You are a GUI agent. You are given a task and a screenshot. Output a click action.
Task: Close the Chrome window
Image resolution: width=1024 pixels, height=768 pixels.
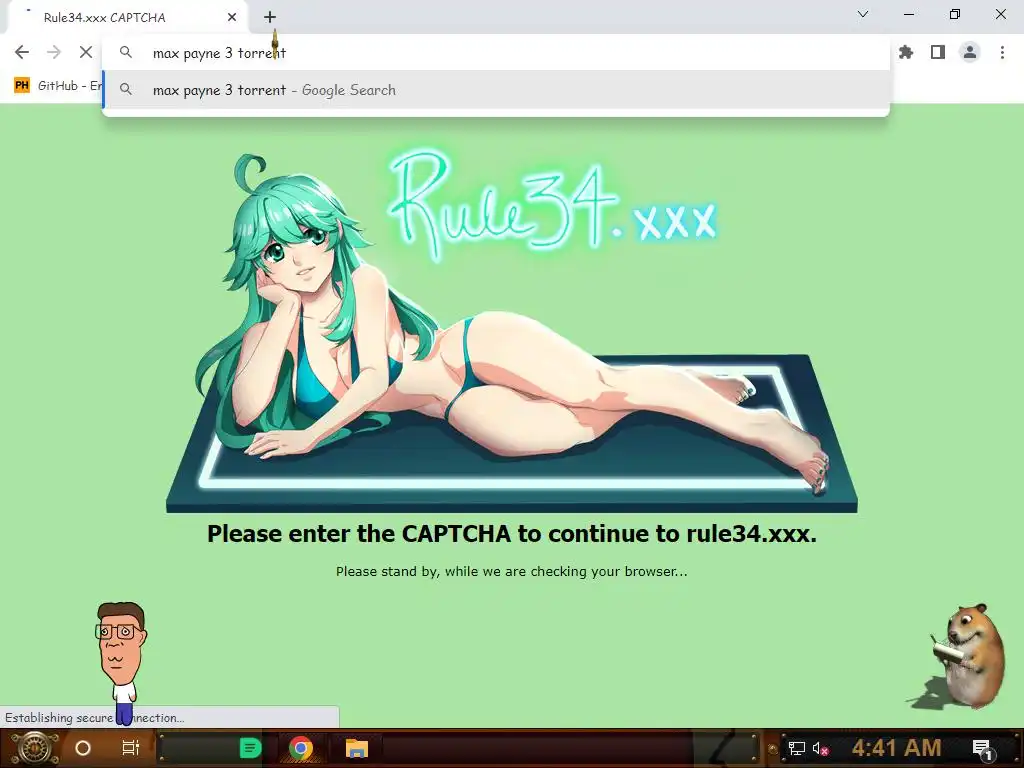pos(1000,14)
